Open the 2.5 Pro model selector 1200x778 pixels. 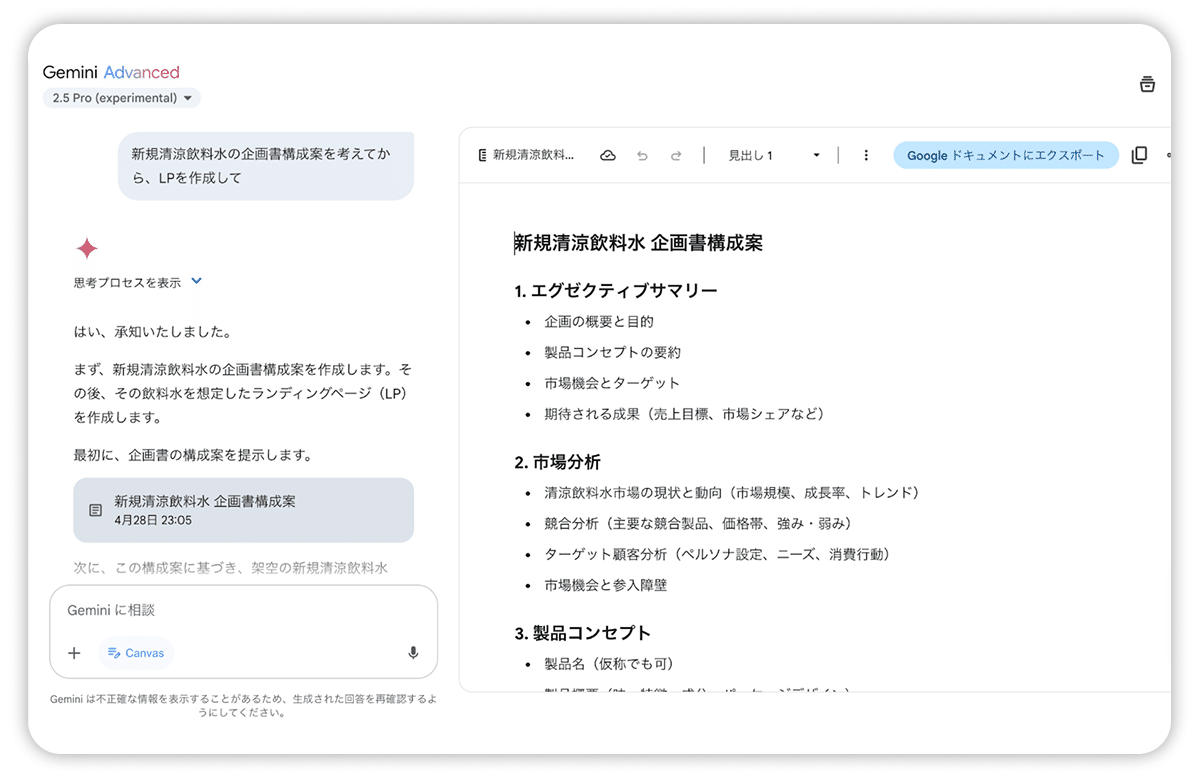[121, 98]
